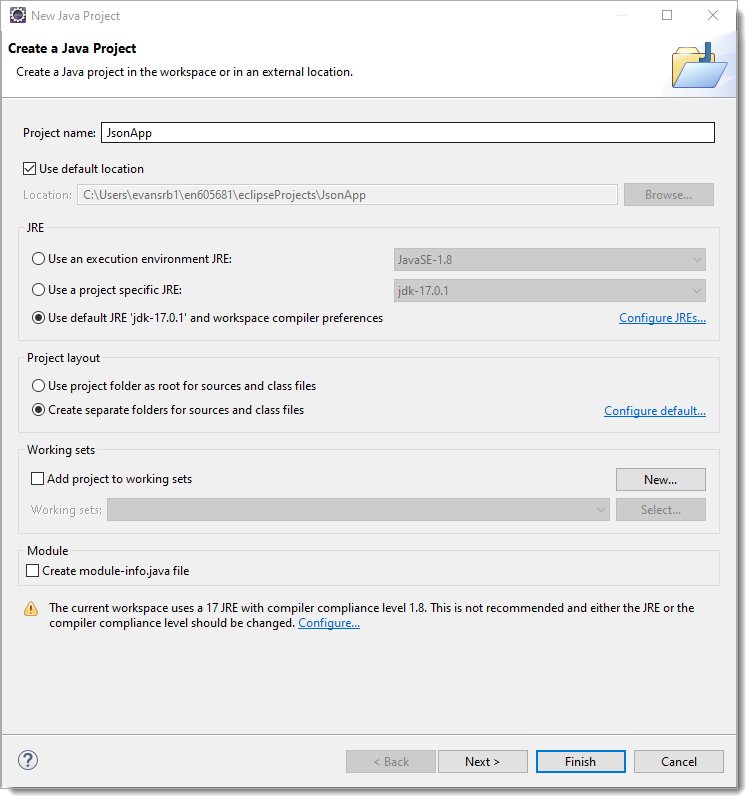The height and width of the screenshot is (804, 753).
Task: Expand the Working sets combo box
Action: pyautogui.click(x=358, y=510)
